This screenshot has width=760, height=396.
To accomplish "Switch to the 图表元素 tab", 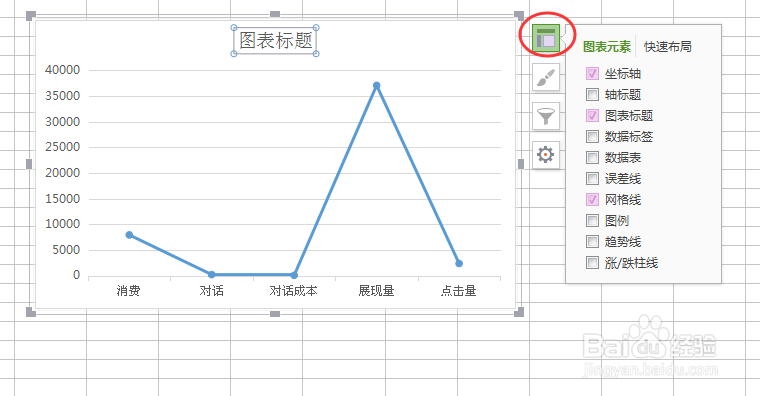I will [x=607, y=47].
